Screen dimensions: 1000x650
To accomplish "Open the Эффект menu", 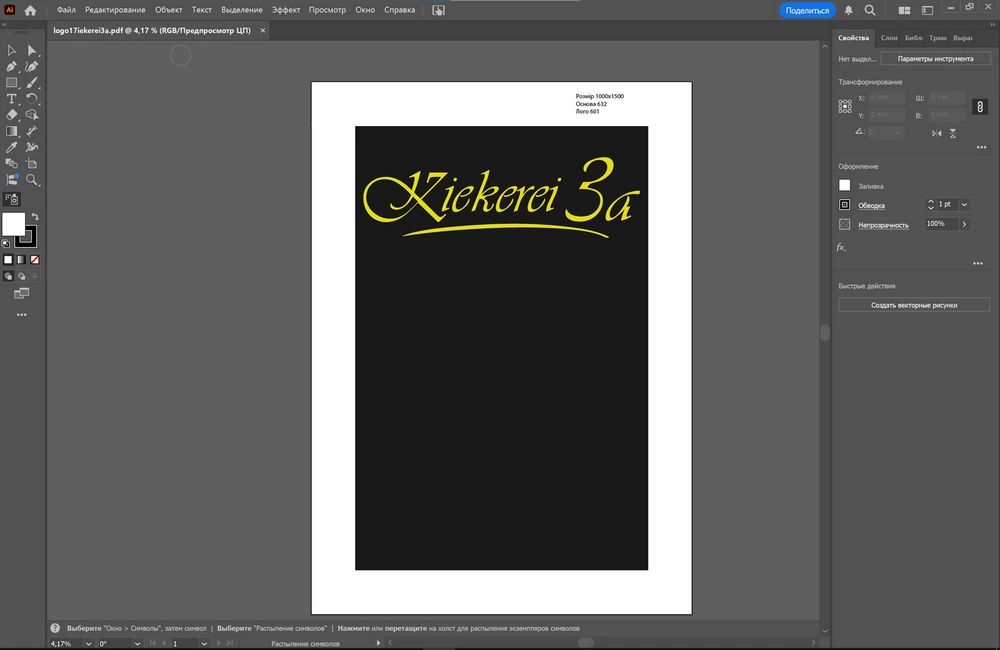I will point(286,10).
